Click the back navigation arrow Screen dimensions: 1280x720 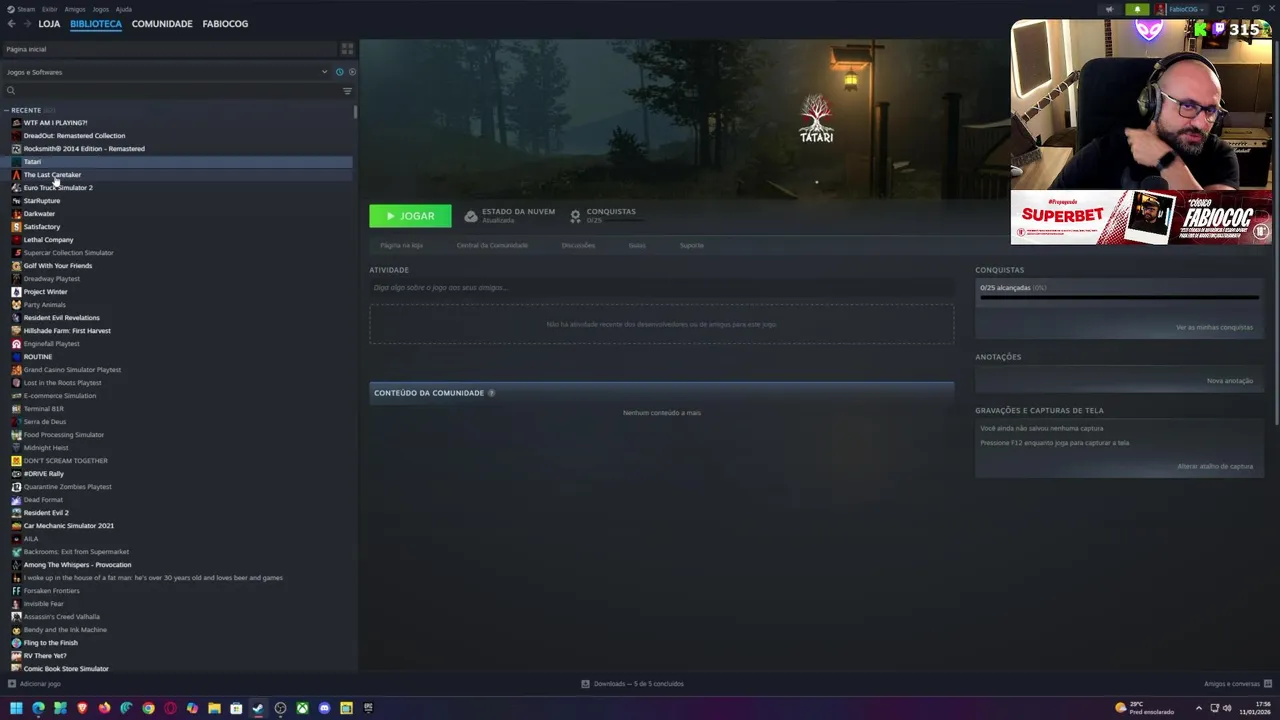click(11, 23)
